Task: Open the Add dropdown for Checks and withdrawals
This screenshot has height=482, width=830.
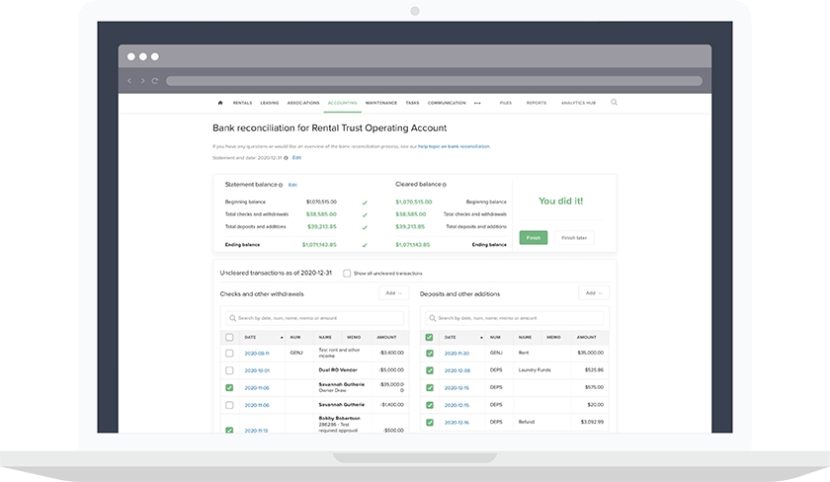Action: [394, 293]
